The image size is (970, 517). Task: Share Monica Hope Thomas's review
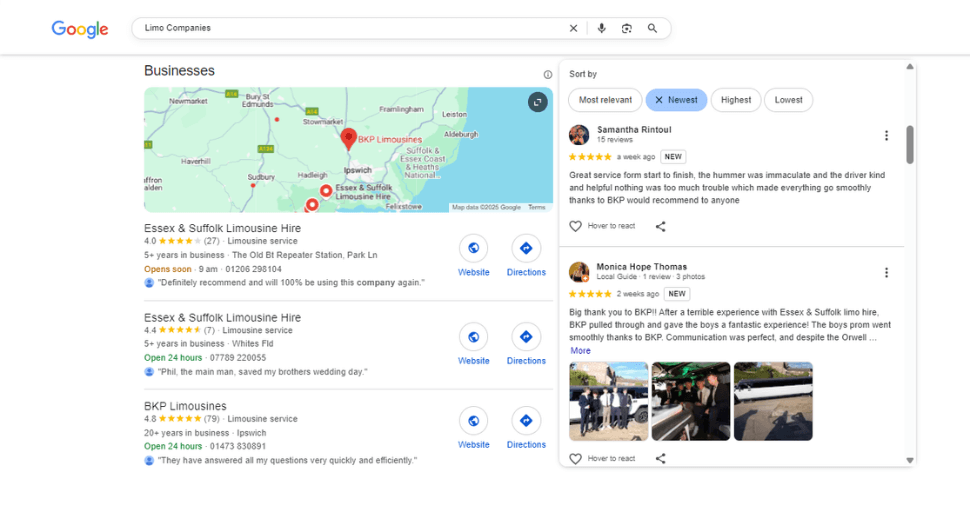661,459
